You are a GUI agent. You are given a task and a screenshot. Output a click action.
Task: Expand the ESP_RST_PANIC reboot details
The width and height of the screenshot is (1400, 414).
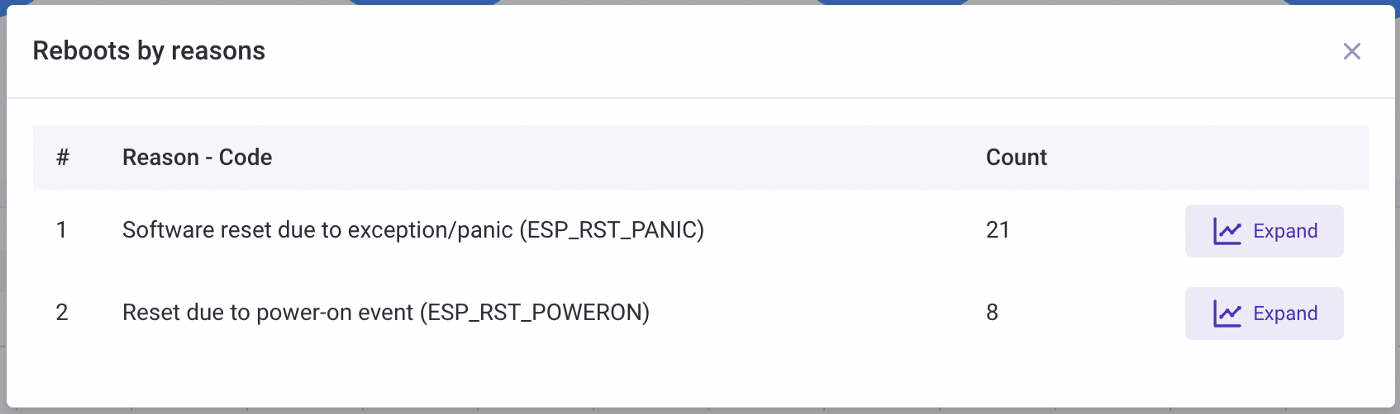pos(1264,232)
